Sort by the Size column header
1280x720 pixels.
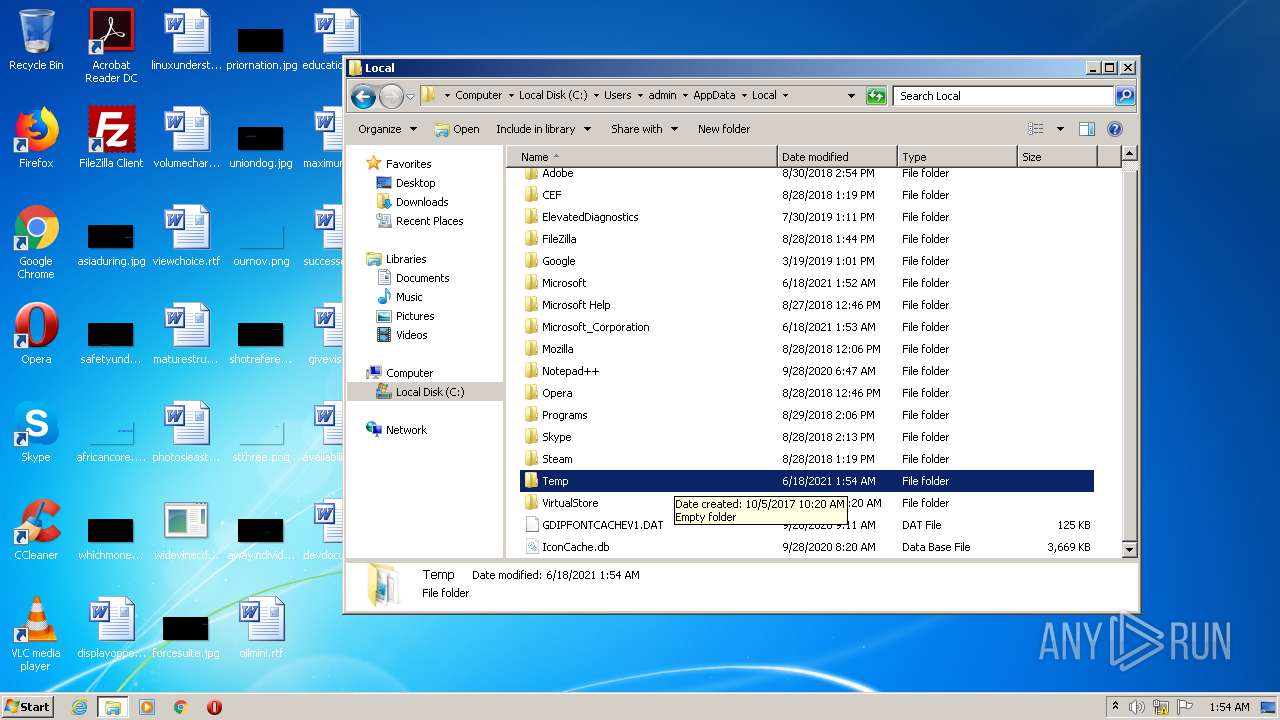tap(1057, 157)
